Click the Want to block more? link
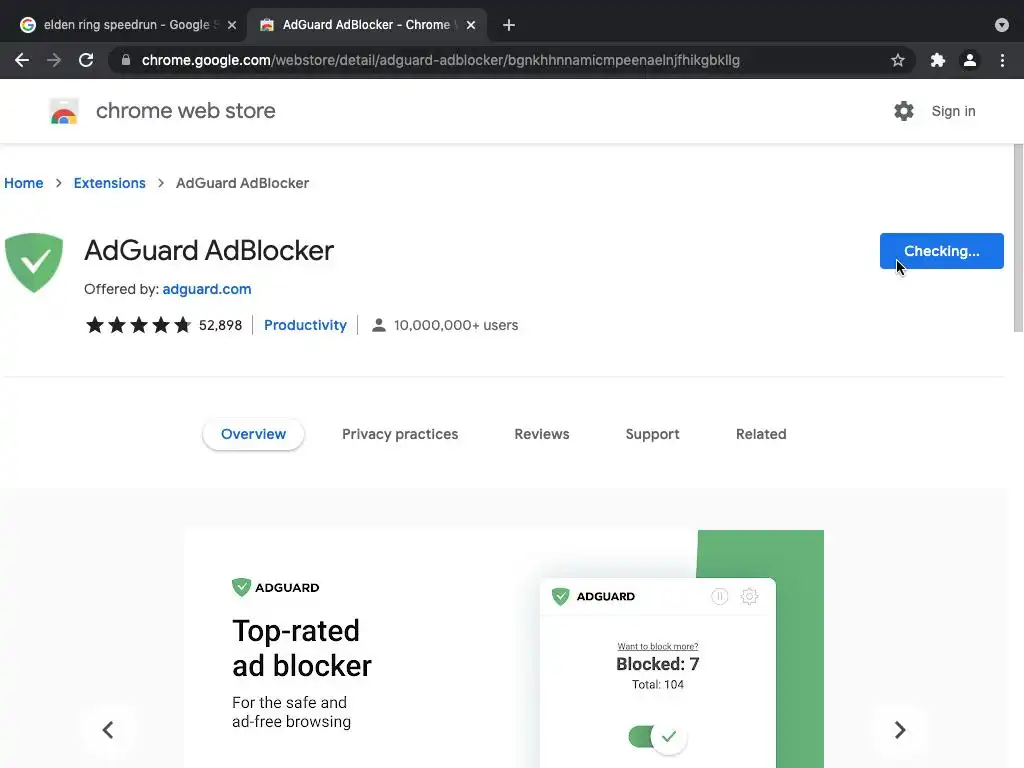Viewport: 1024px width, 768px height. (x=658, y=646)
